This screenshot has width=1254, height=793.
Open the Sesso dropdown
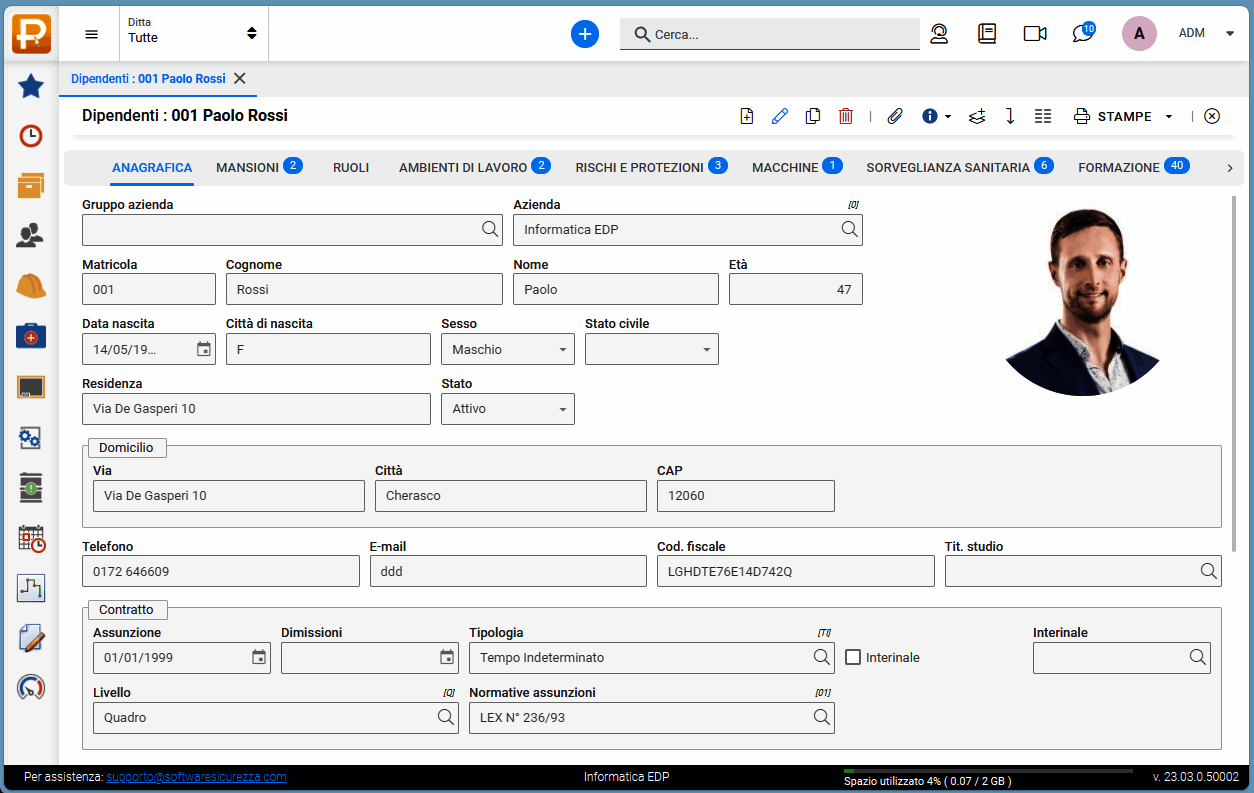508,350
